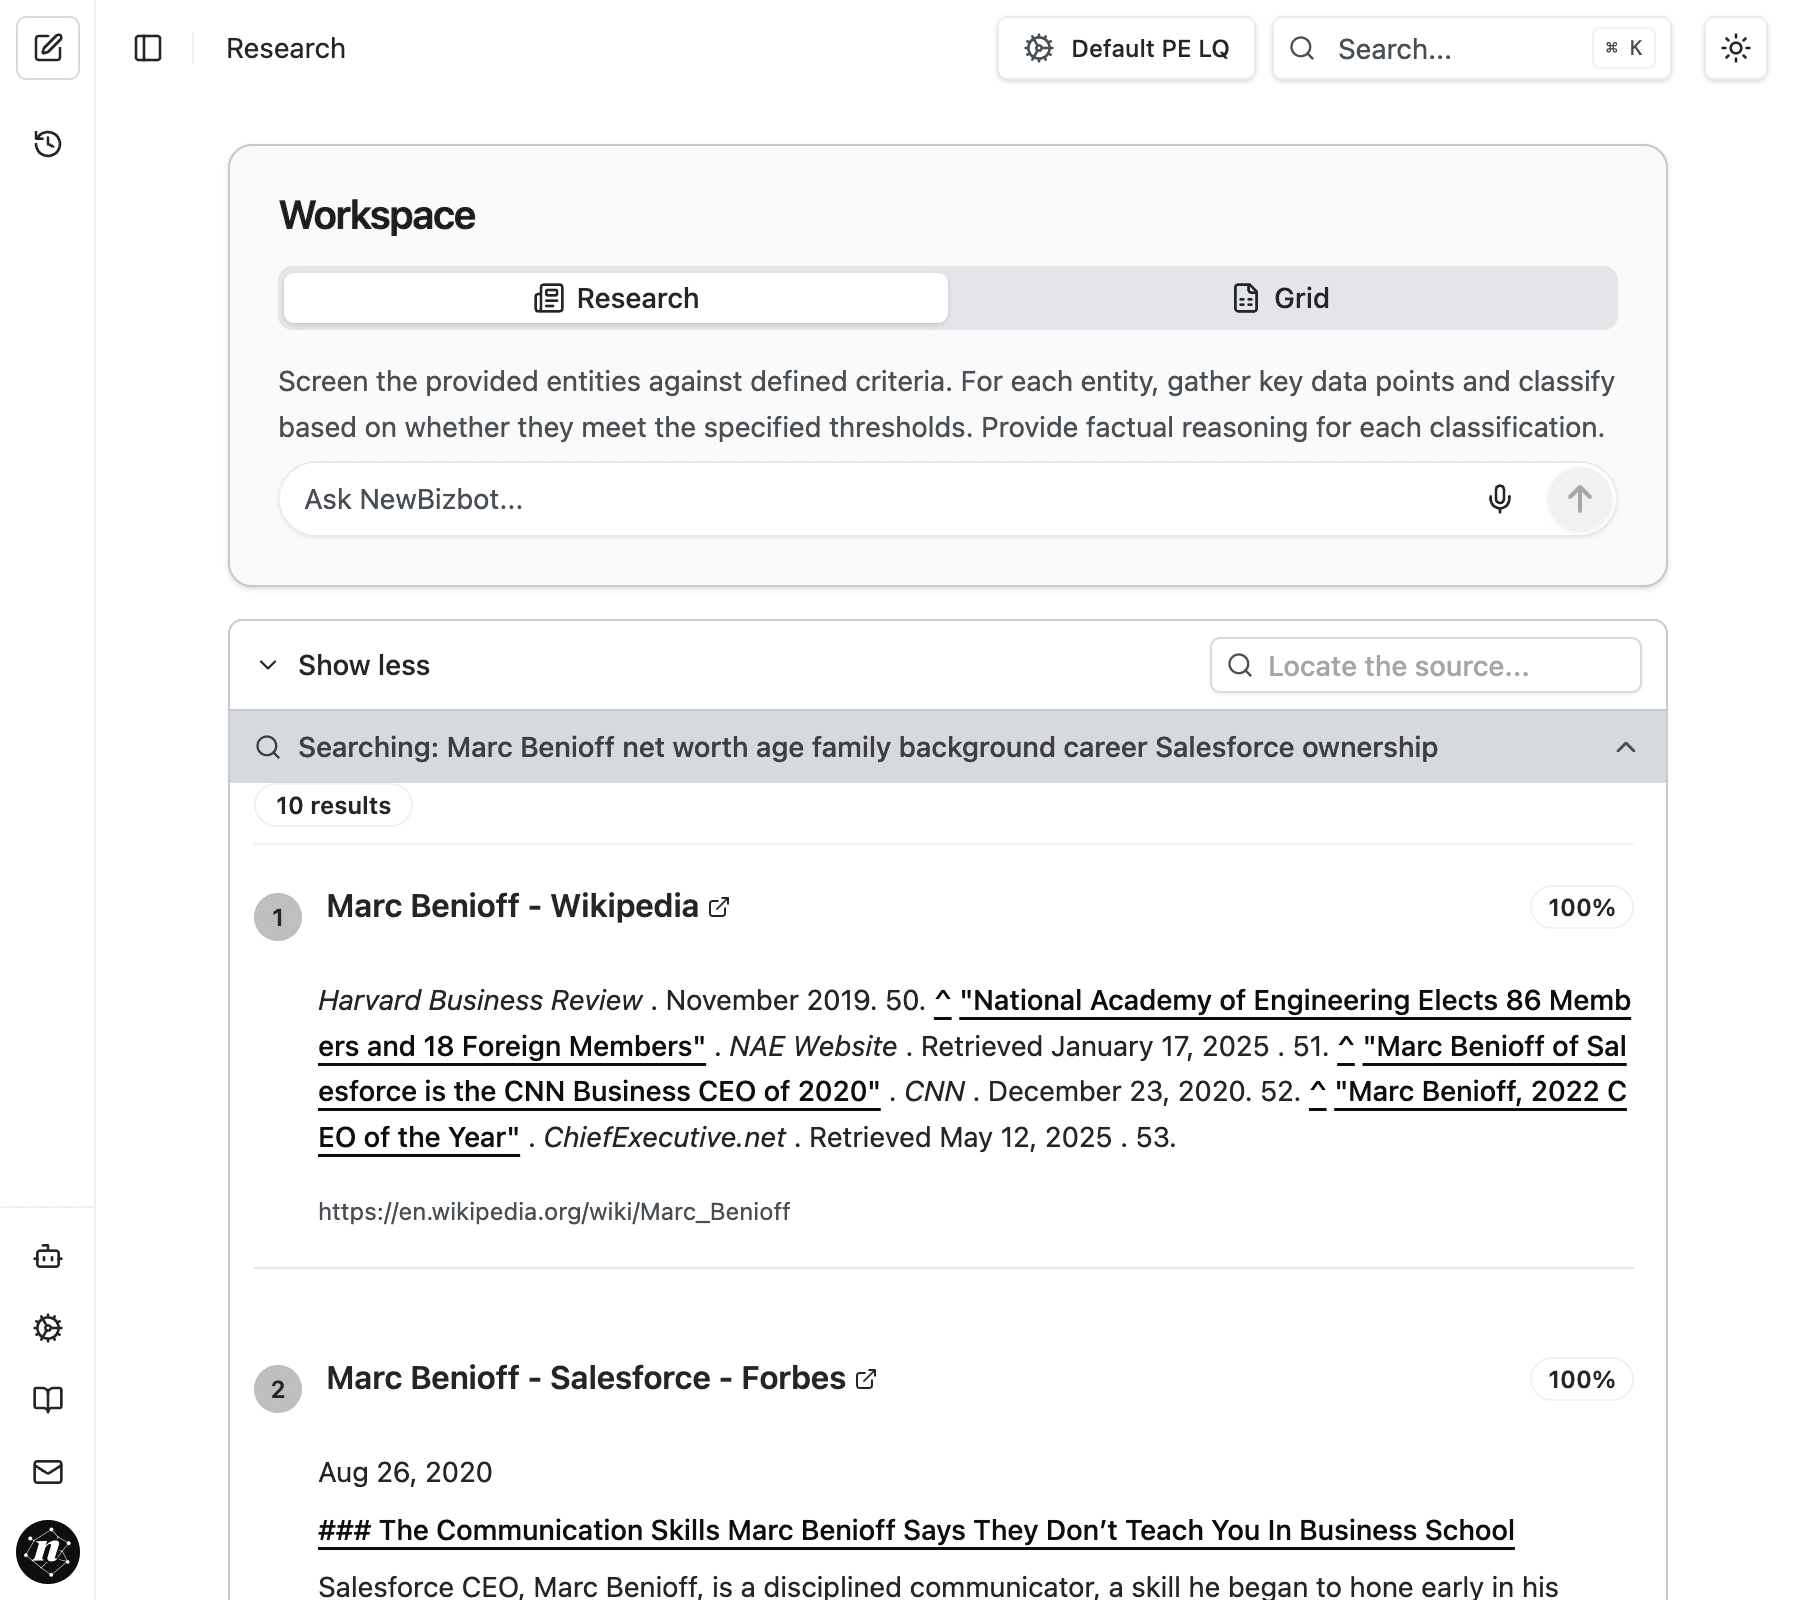This screenshot has height=1600, width=1800.
Task: Submit the prompt with the up arrow button
Action: tap(1579, 499)
